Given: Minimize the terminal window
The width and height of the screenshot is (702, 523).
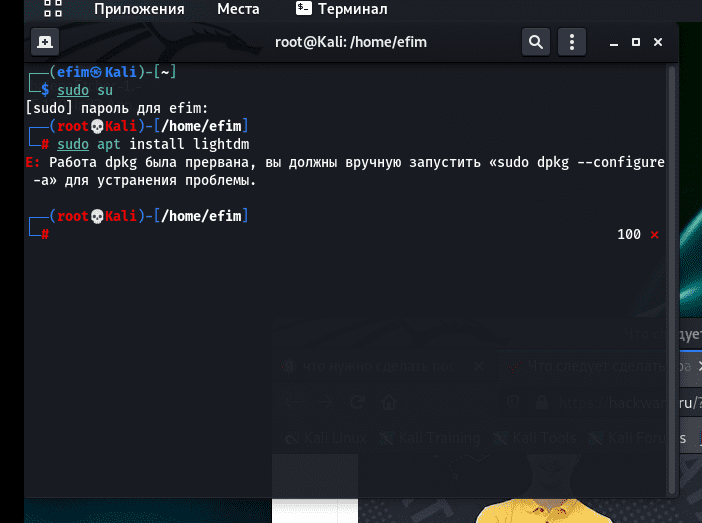Looking at the screenshot, I should point(614,43).
